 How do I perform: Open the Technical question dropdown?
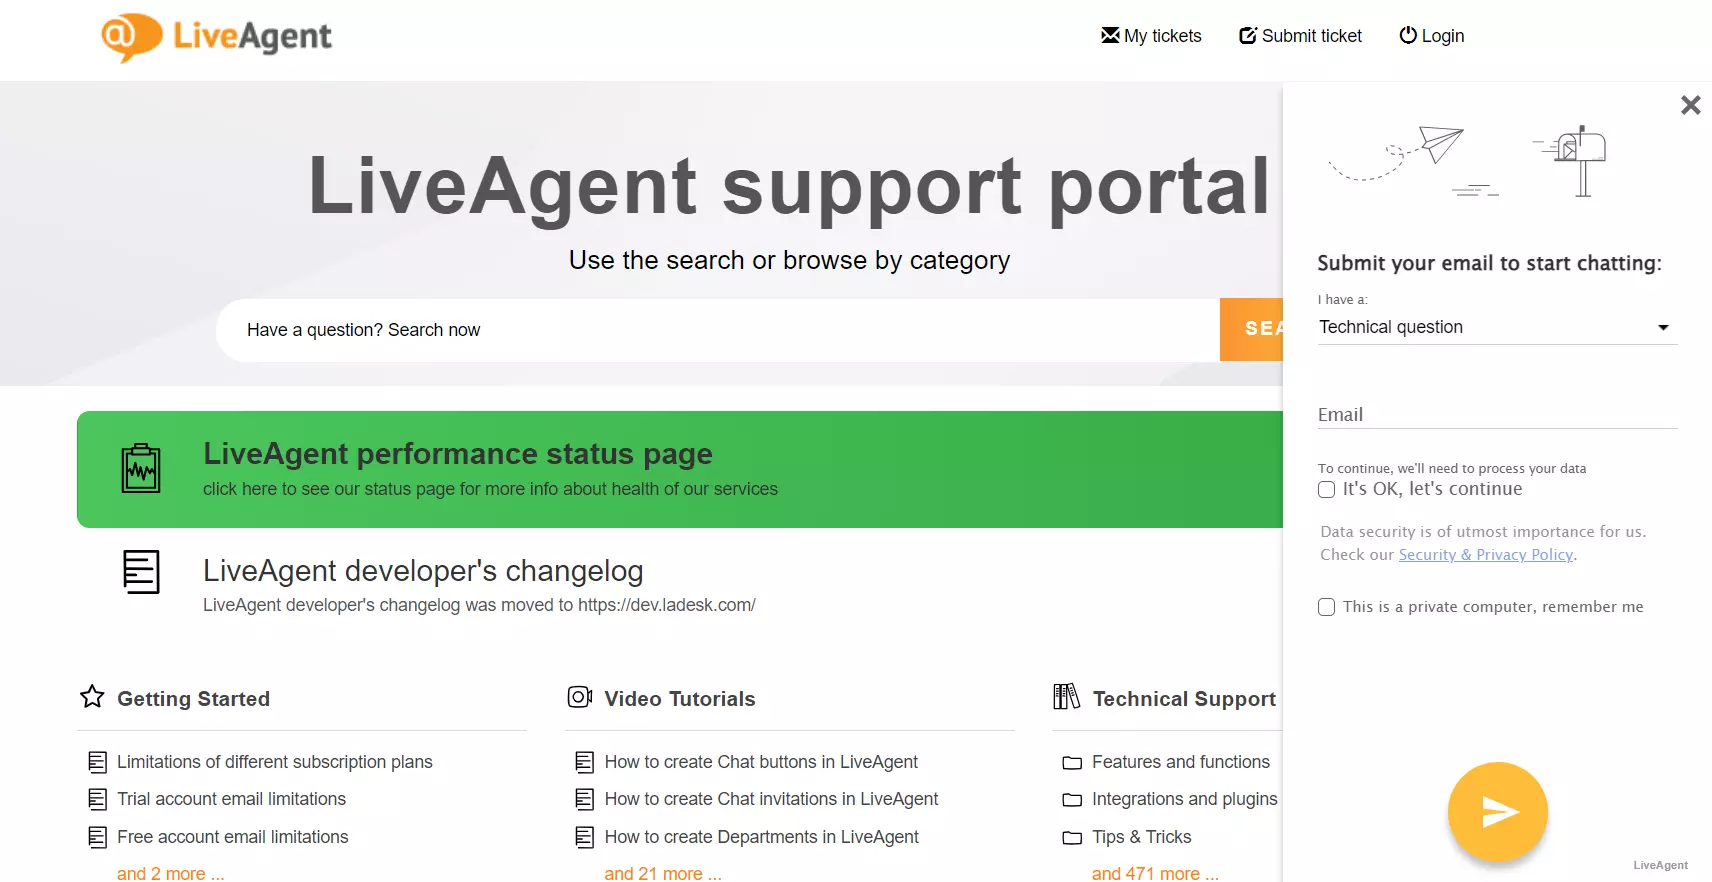coord(1496,328)
